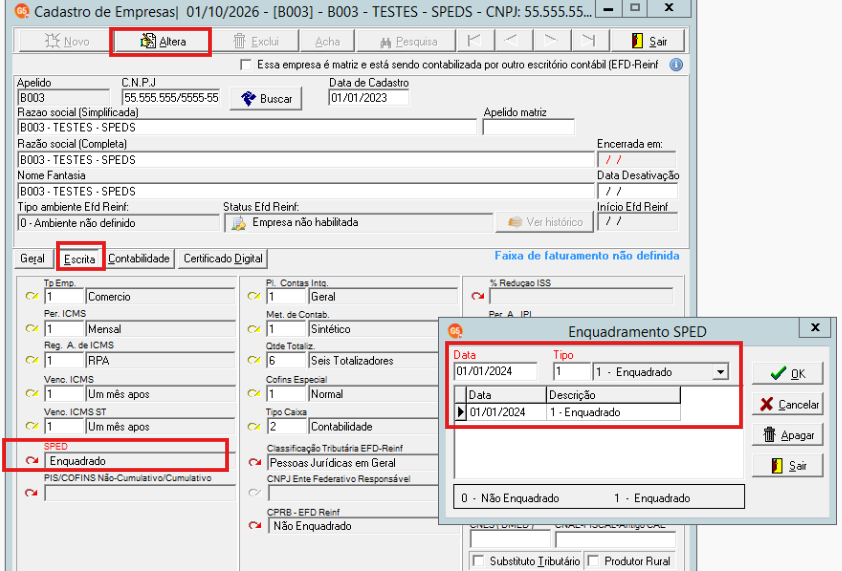Click the Tipo Caixa lookup arrow
Screen dimensions: 842x571
tap(254, 427)
